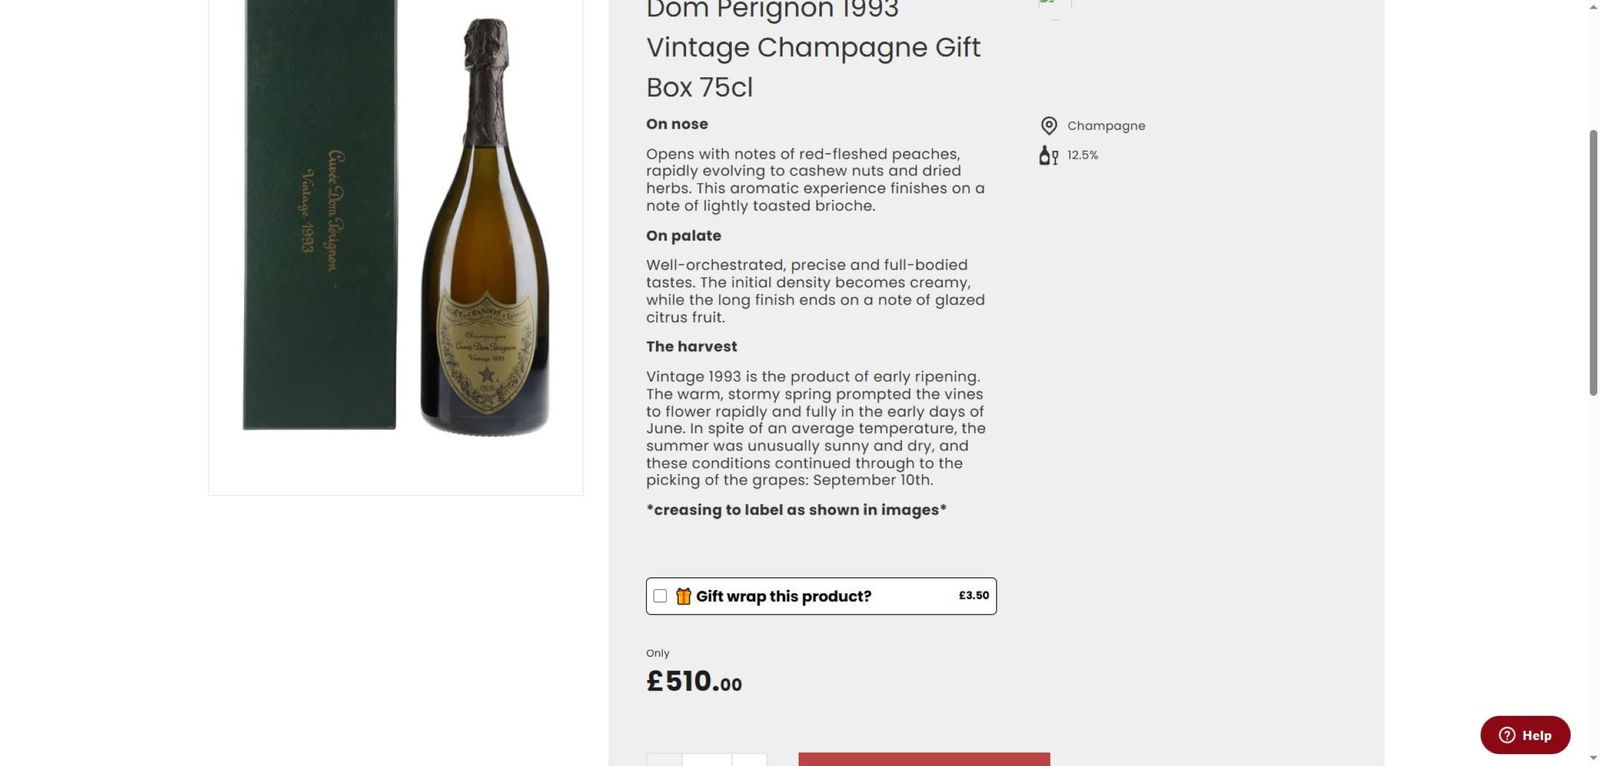This screenshot has height=766, width=1600.
Task: Increase quantity using the plus stepper
Action: point(751,761)
